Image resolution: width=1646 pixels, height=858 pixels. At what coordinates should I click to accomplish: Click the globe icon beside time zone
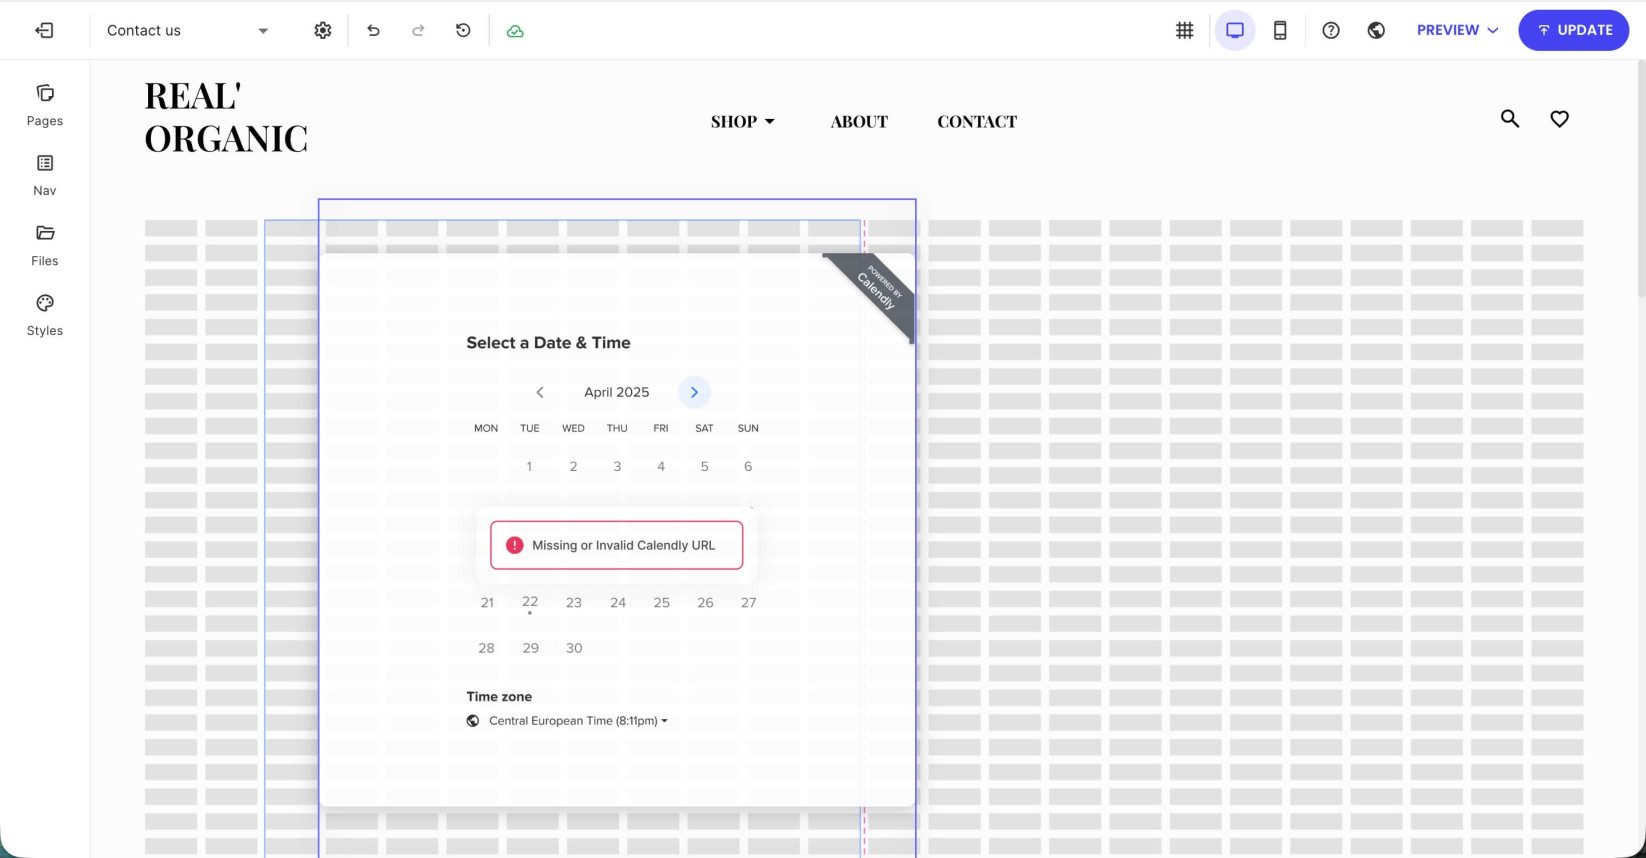(x=473, y=721)
